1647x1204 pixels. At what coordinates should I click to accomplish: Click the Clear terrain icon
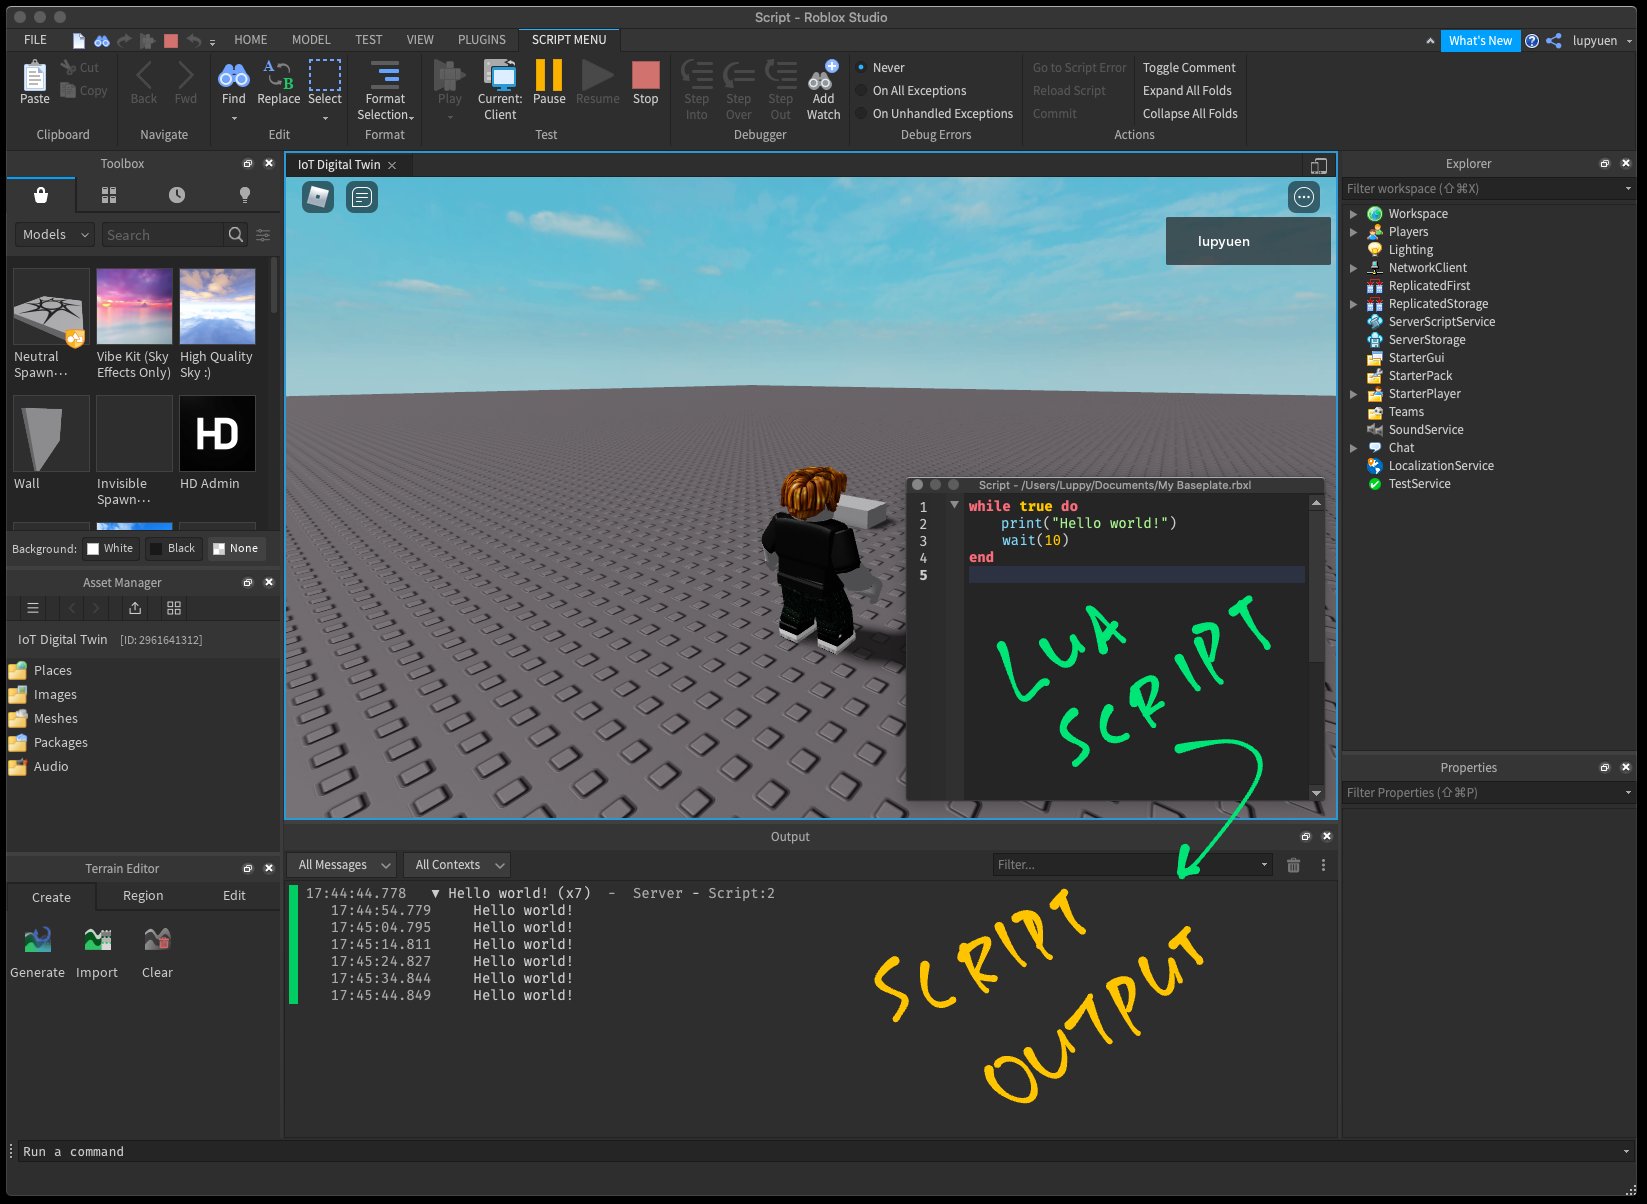(157, 939)
